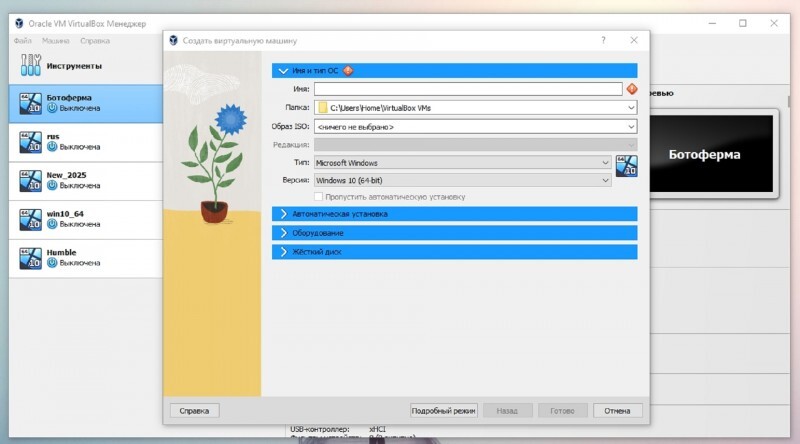The width and height of the screenshot is (800, 444).
Task: Open the disabled Редакция dropdown
Action: point(631,145)
